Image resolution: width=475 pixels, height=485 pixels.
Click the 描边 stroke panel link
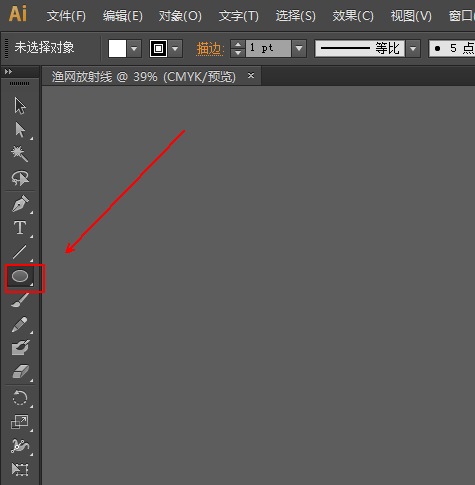(210, 49)
